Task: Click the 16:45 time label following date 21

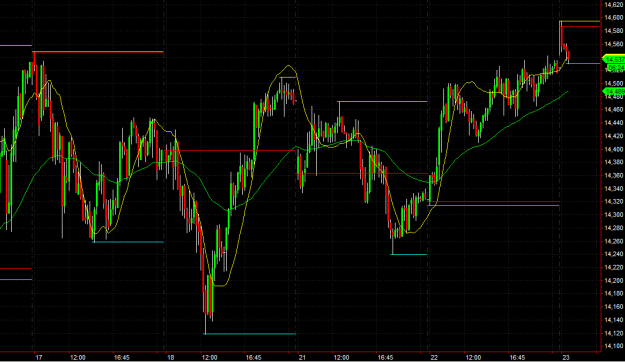Action: [385, 358]
